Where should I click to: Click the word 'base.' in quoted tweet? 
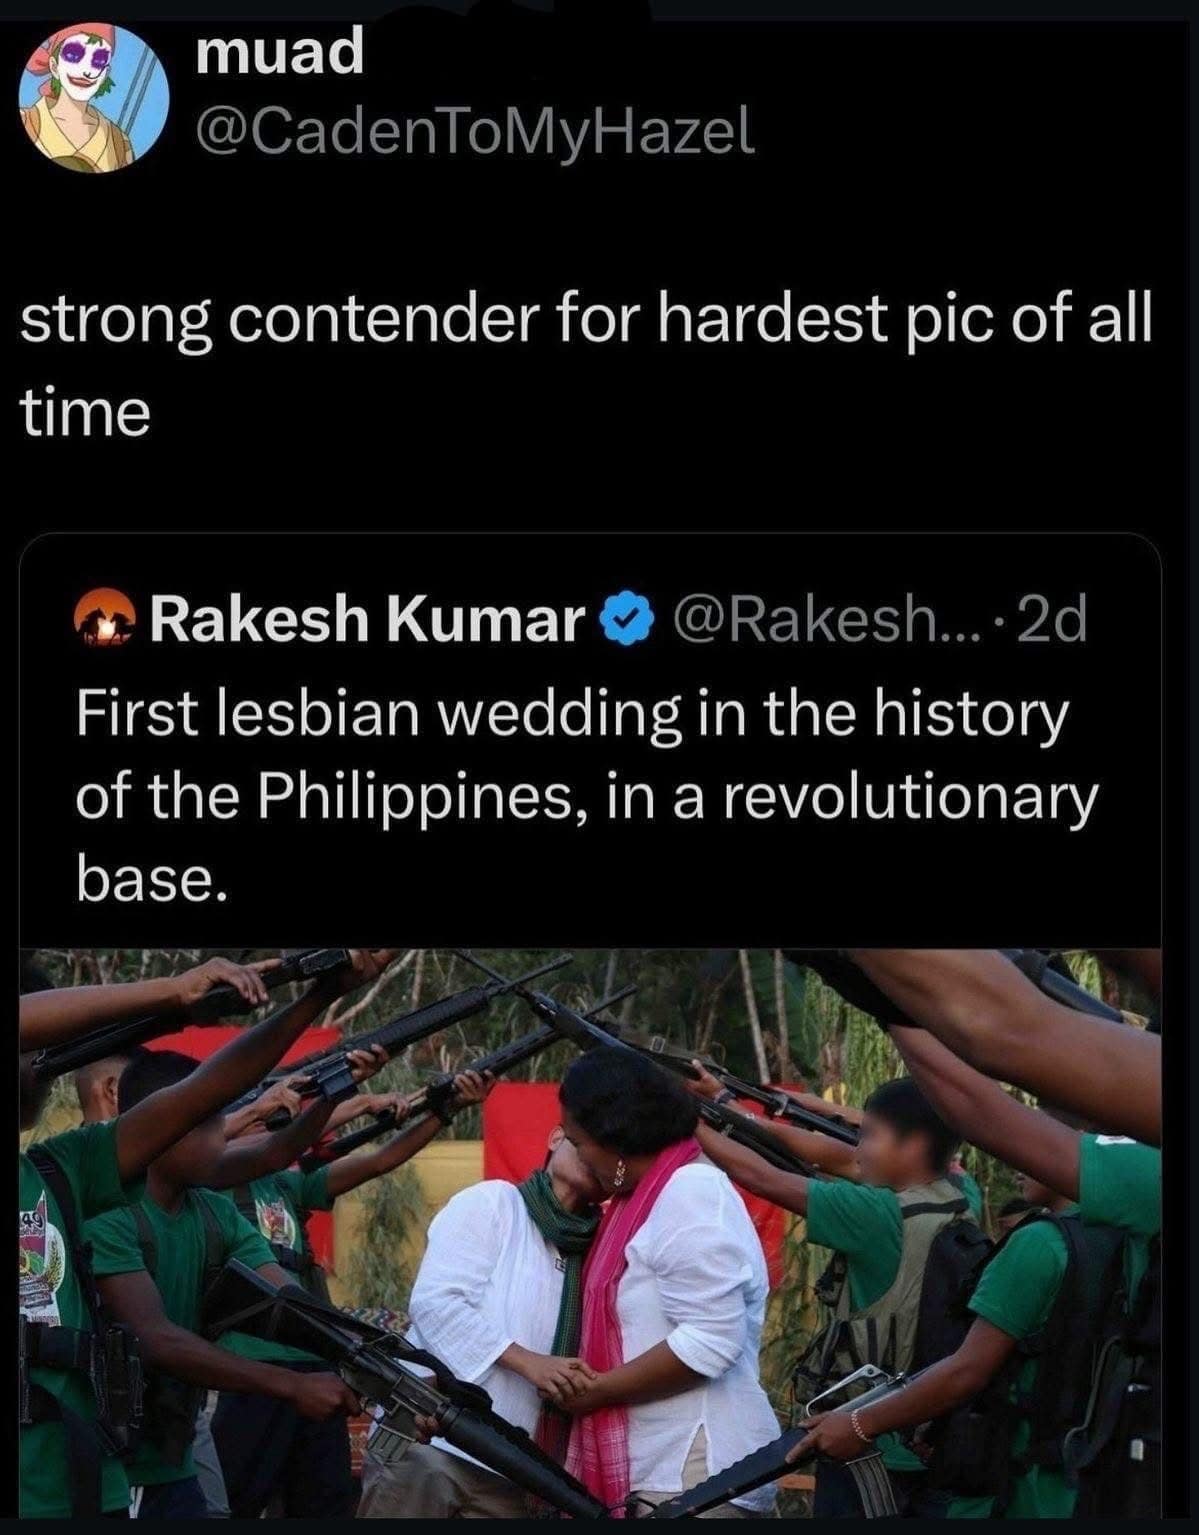pos(147,878)
